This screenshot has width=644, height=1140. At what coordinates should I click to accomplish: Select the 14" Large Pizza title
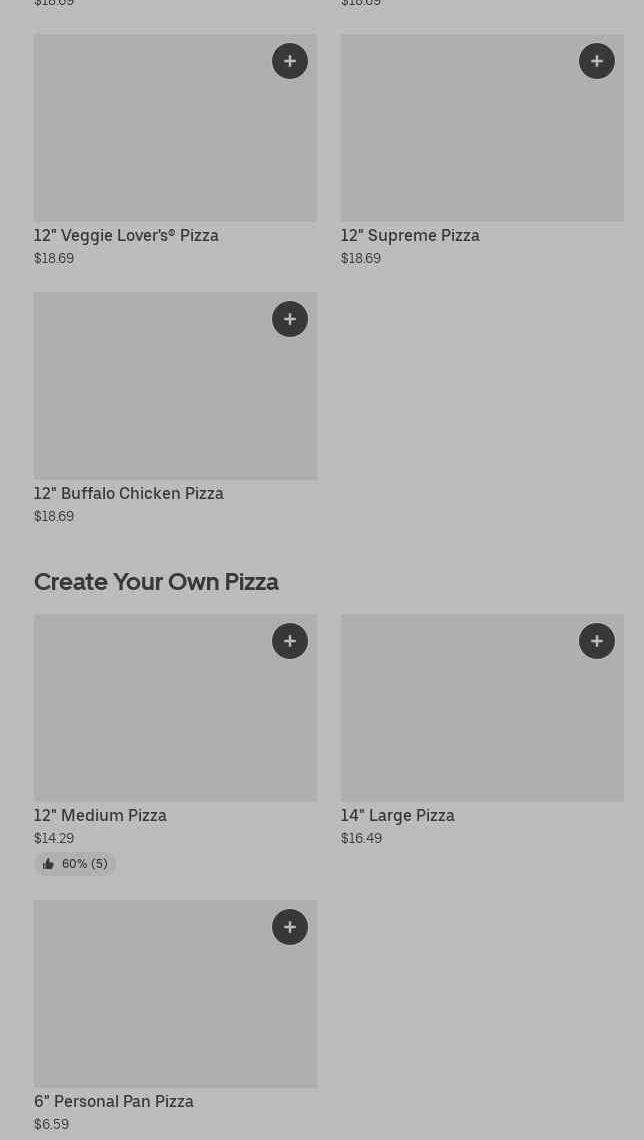pos(397,816)
